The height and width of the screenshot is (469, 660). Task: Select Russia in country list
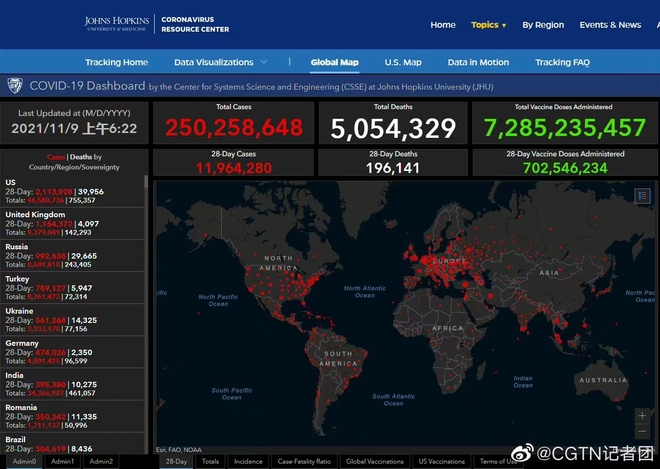click(x=72, y=255)
